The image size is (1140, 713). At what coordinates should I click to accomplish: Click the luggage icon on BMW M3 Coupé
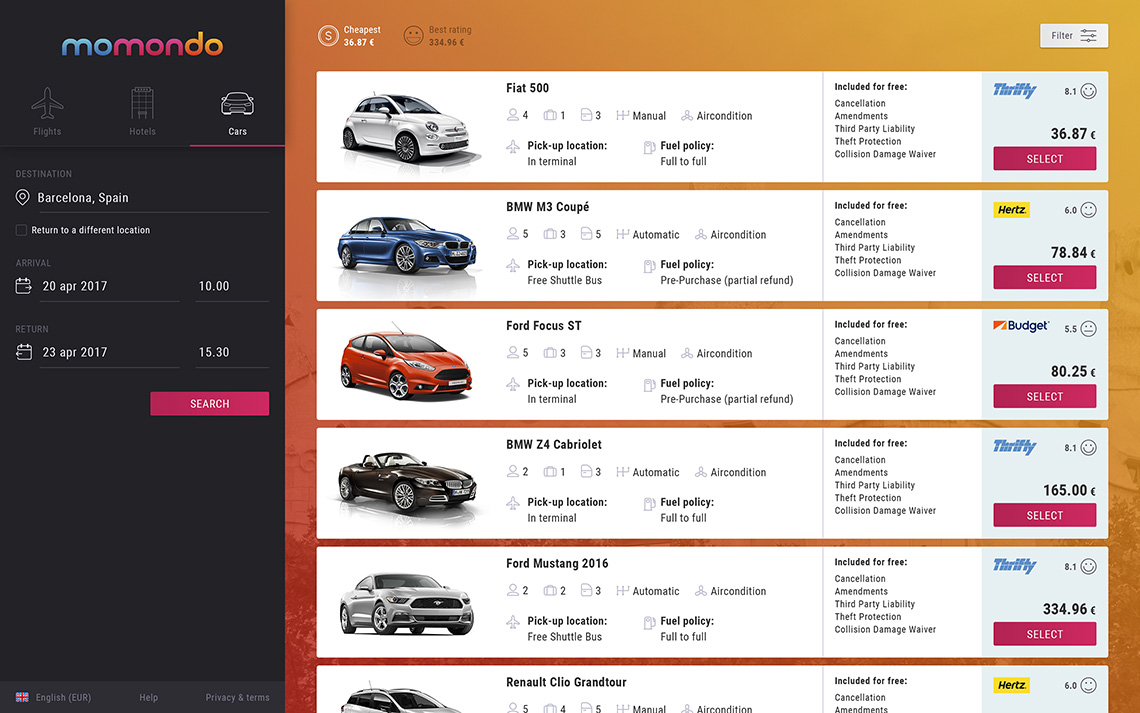(550, 234)
